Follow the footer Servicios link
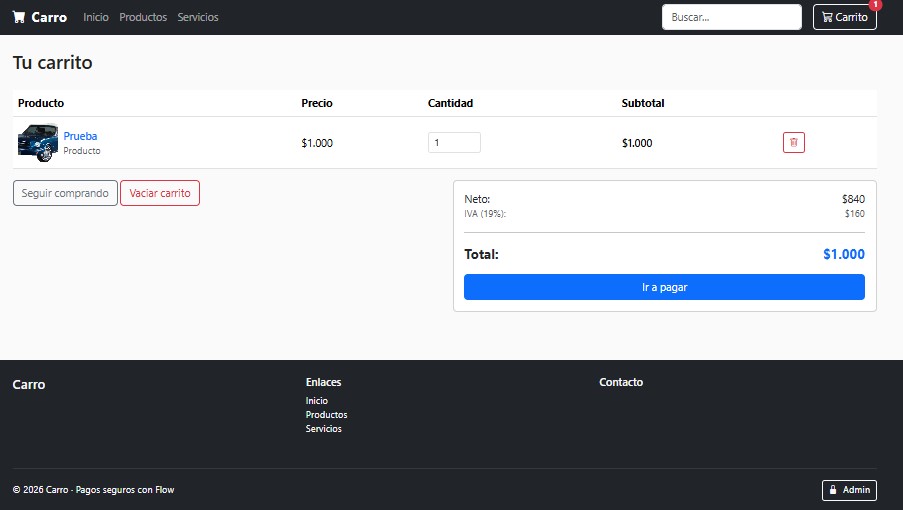 (x=323, y=429)
